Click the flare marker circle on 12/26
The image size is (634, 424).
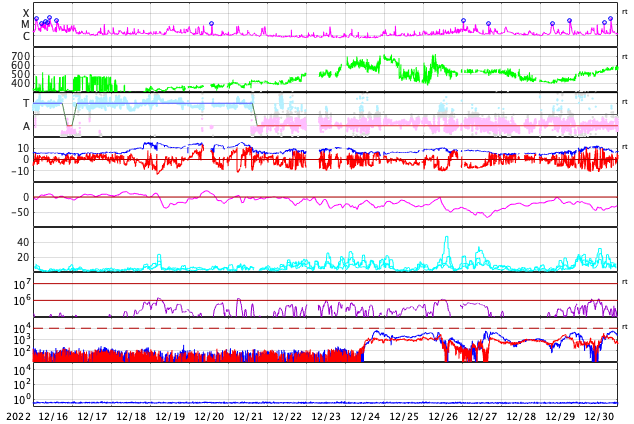[x=463, y=20]
